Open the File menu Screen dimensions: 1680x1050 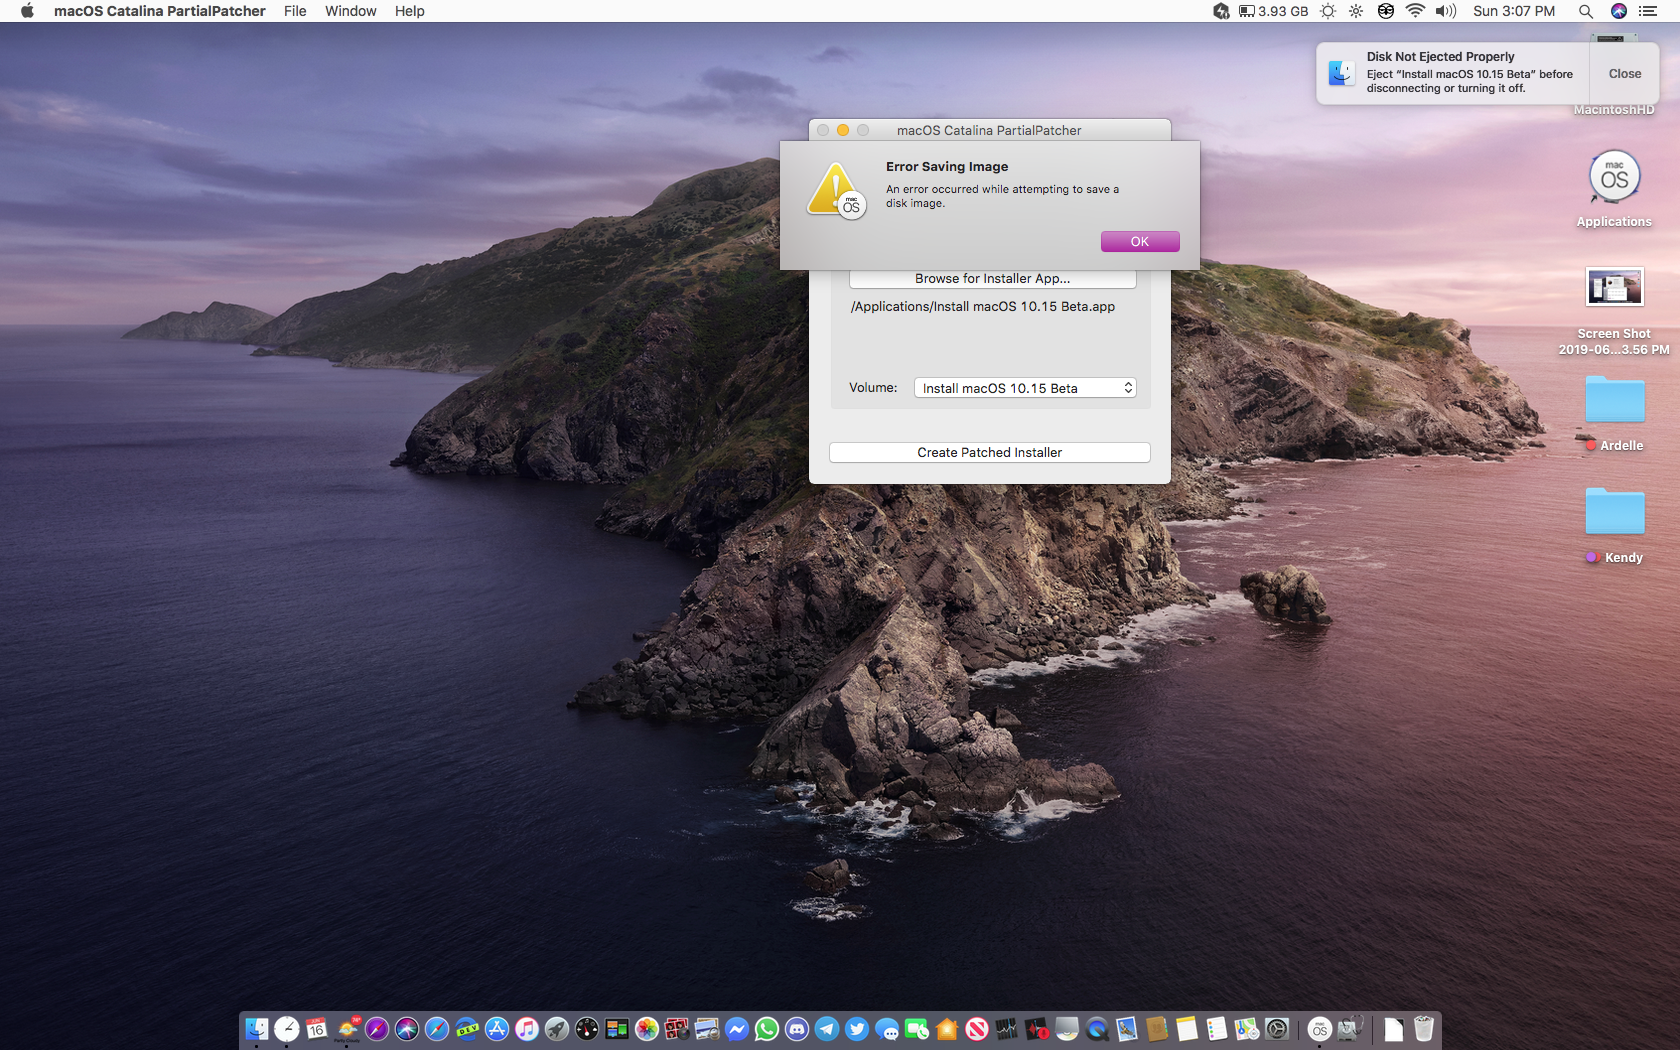click(295, 11)
